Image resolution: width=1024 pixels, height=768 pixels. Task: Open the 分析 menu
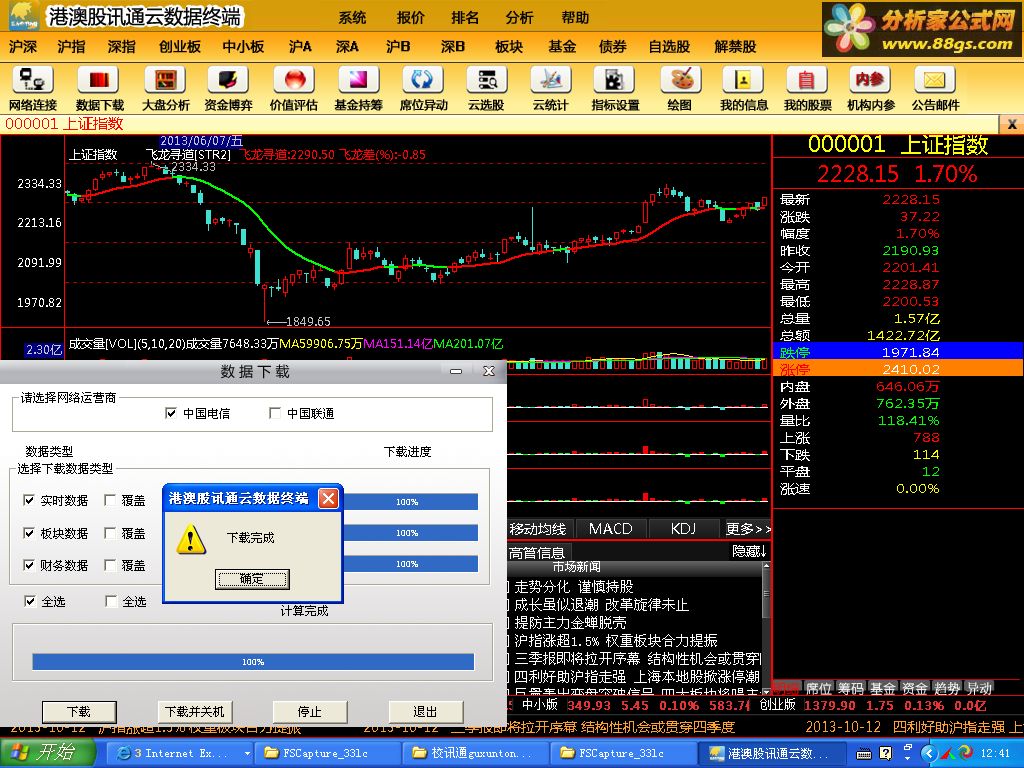pos(519,18)
